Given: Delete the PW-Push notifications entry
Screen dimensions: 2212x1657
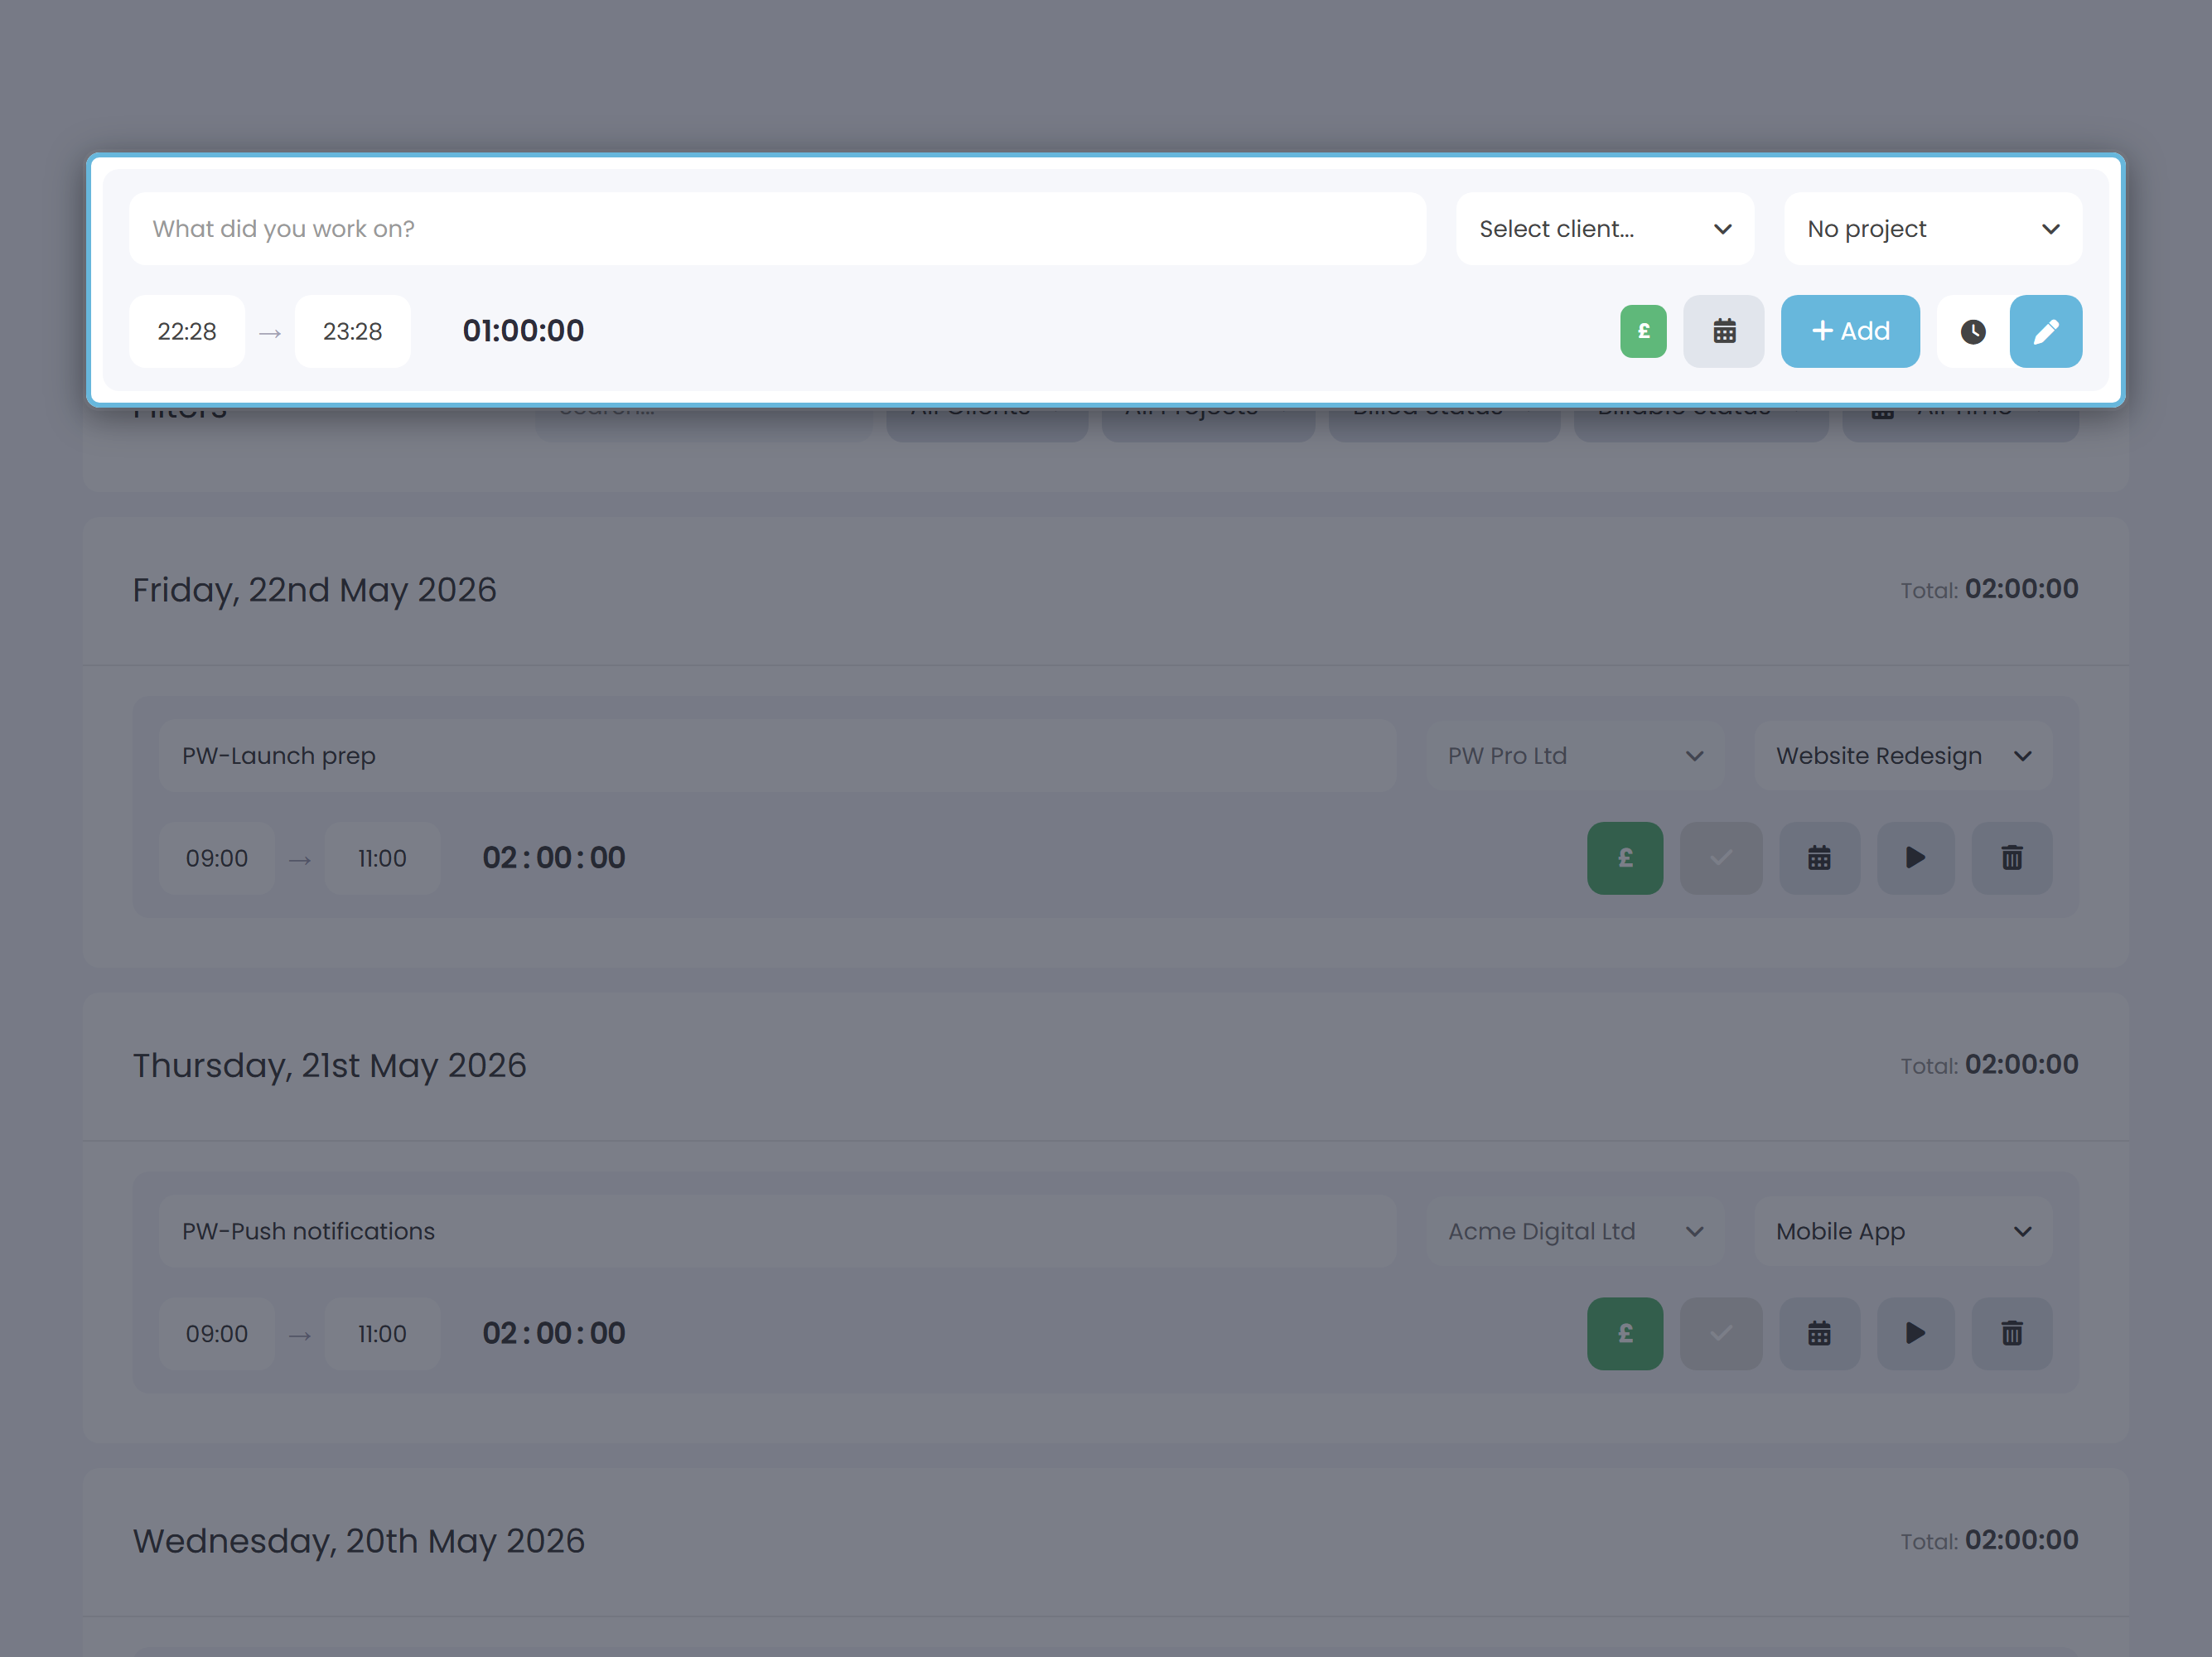Looking at the screenshot, I should pyautogui.click(x=2012, y=1334).
